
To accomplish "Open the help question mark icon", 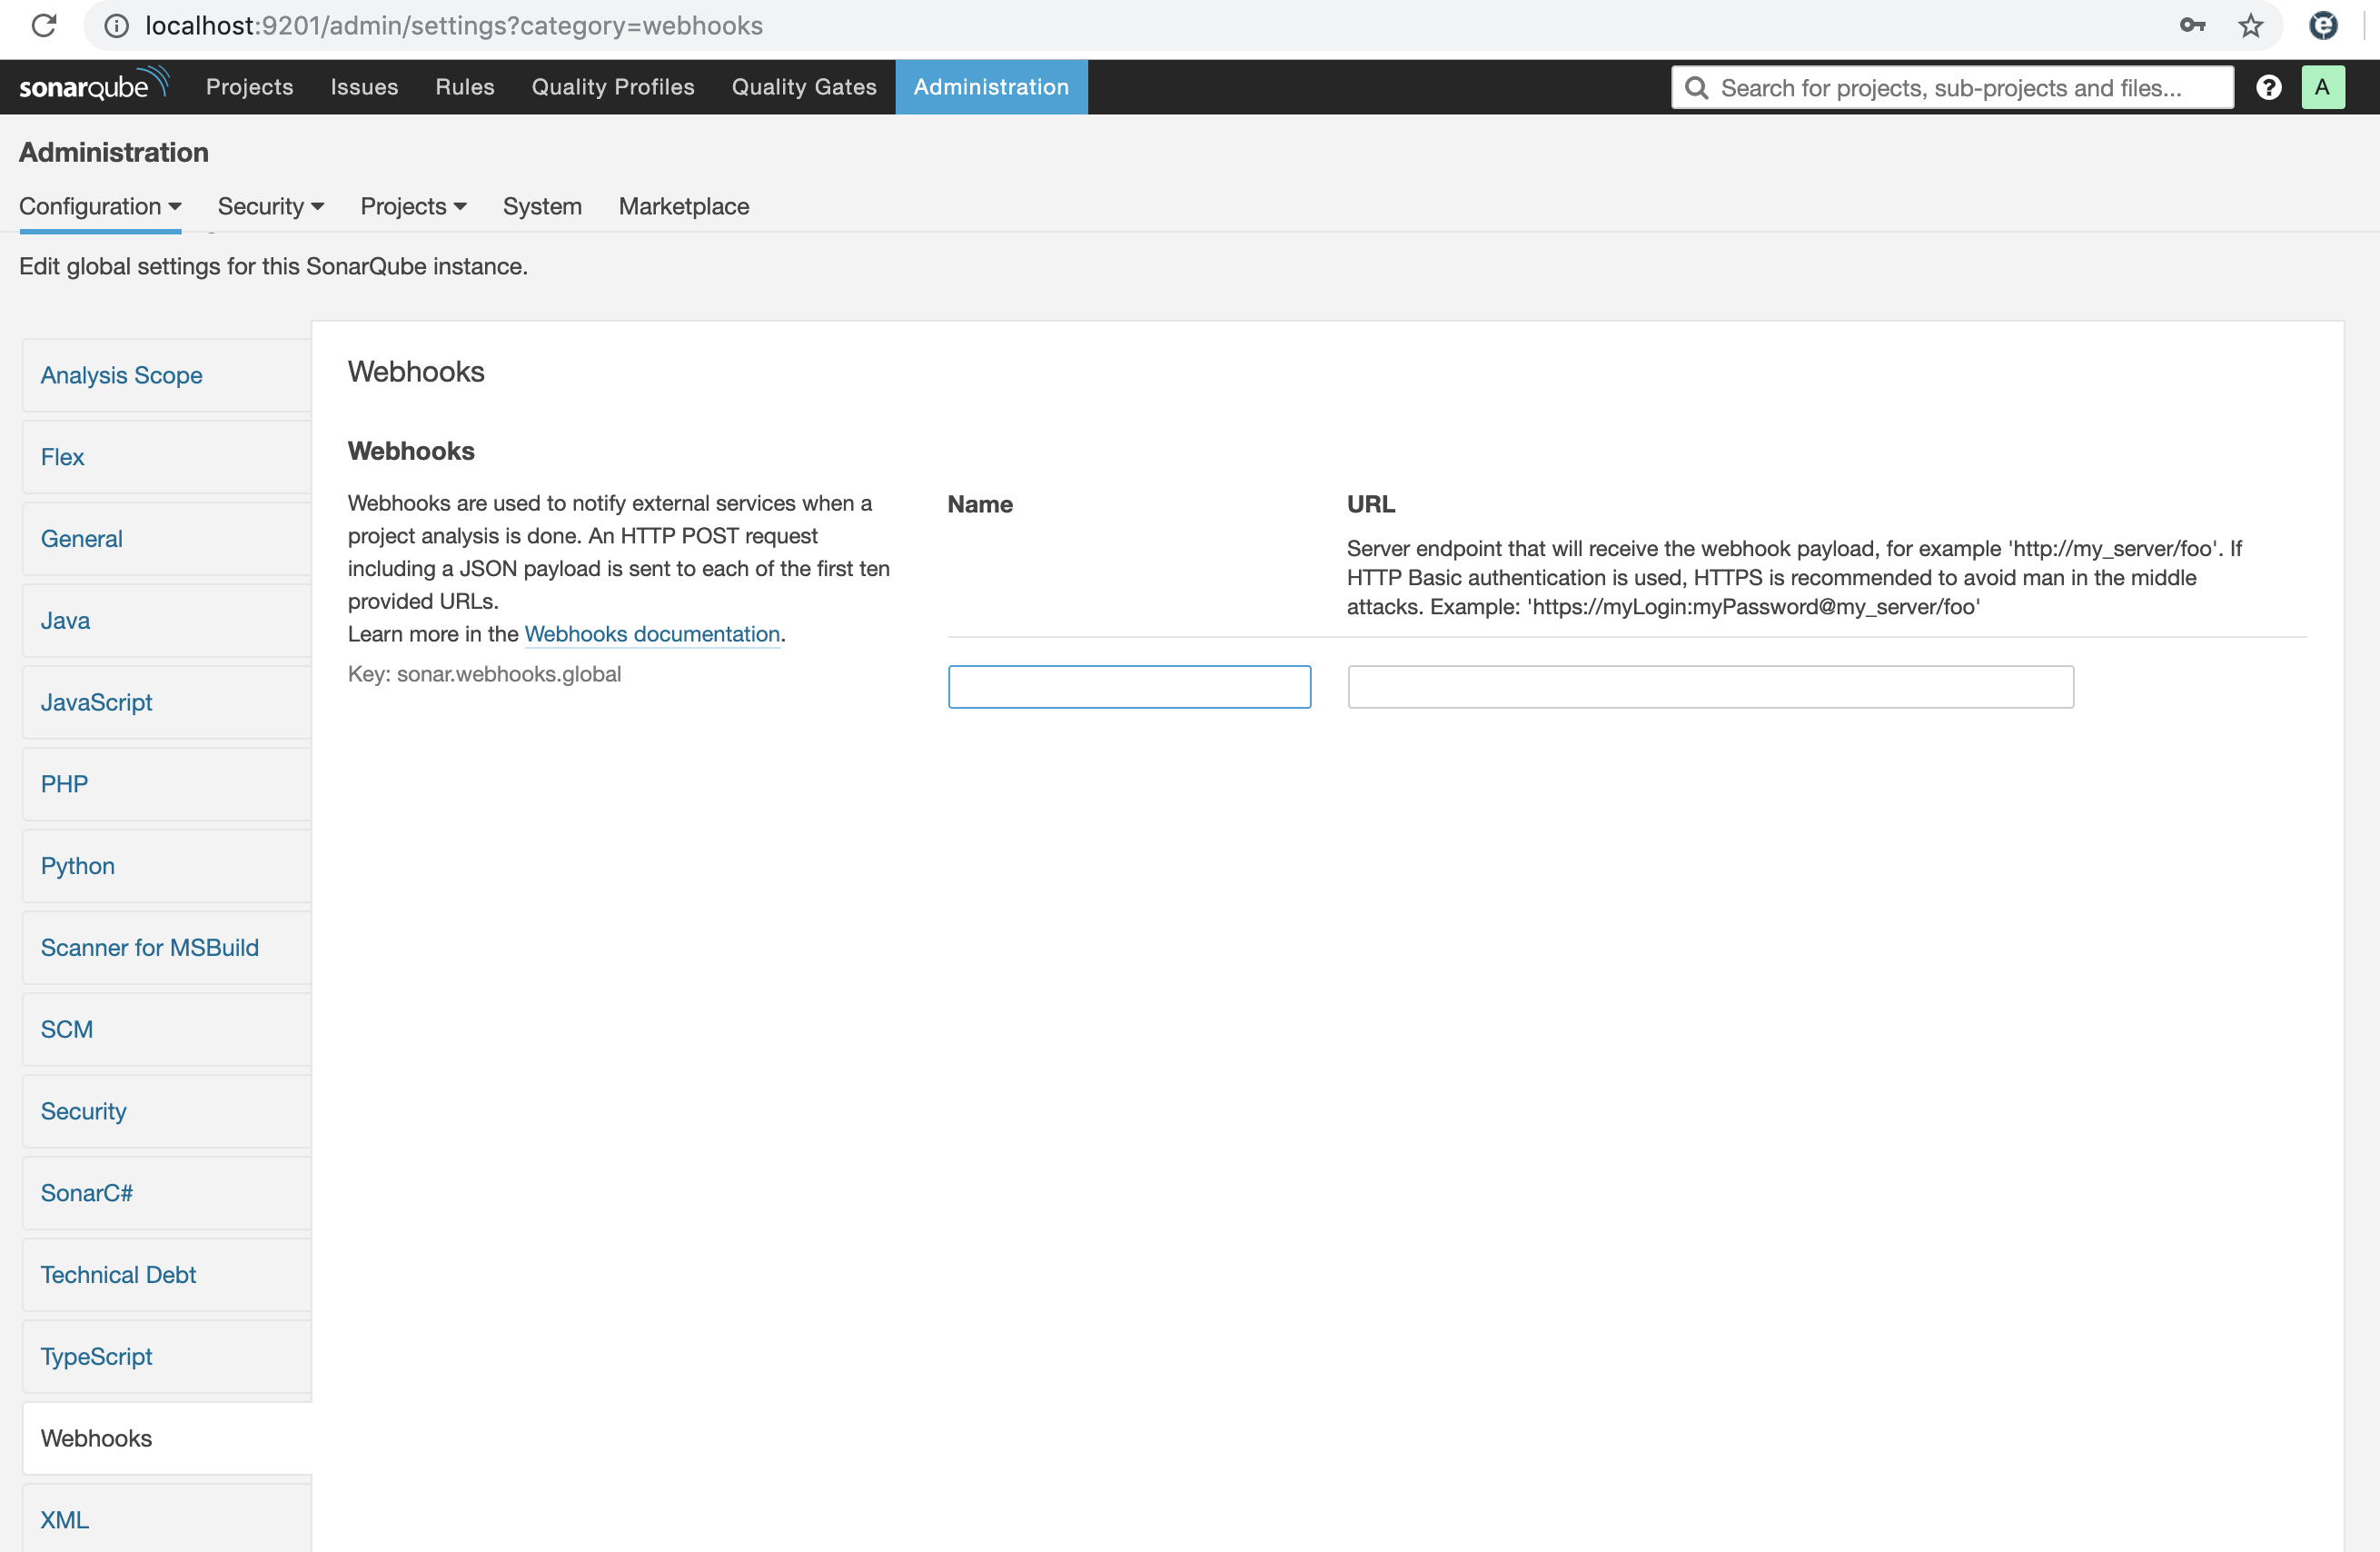I will (2268, 87).
